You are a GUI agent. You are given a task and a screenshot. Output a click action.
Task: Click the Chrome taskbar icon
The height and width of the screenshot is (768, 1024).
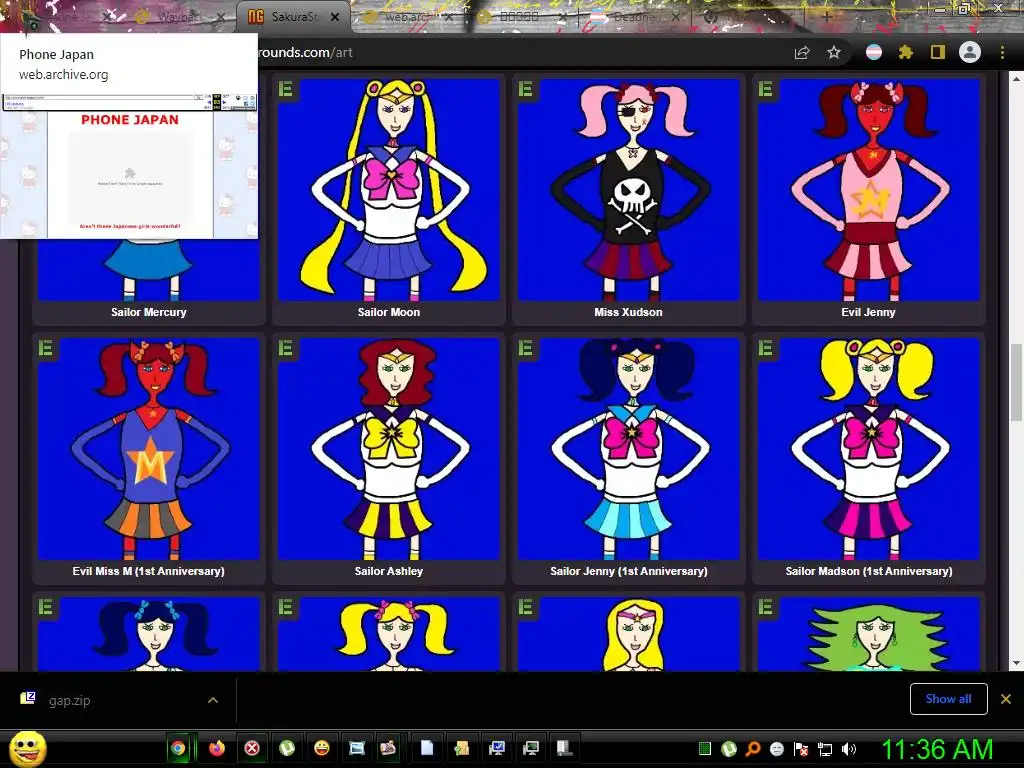click(178, 748)
